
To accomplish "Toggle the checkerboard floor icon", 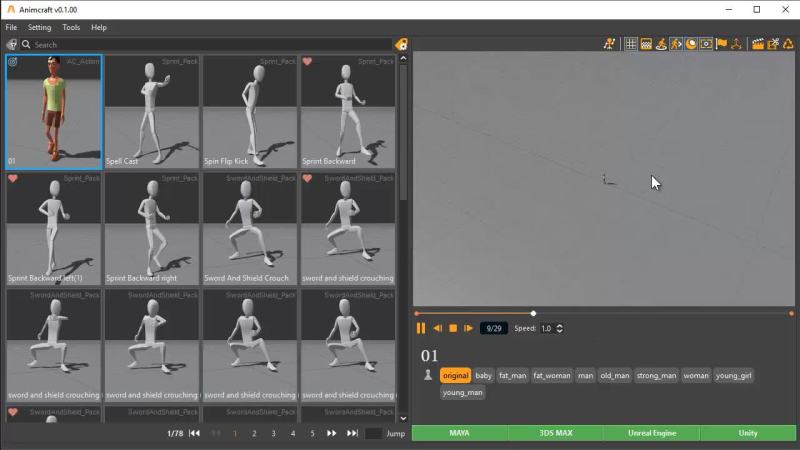I will tap(646, 44).
